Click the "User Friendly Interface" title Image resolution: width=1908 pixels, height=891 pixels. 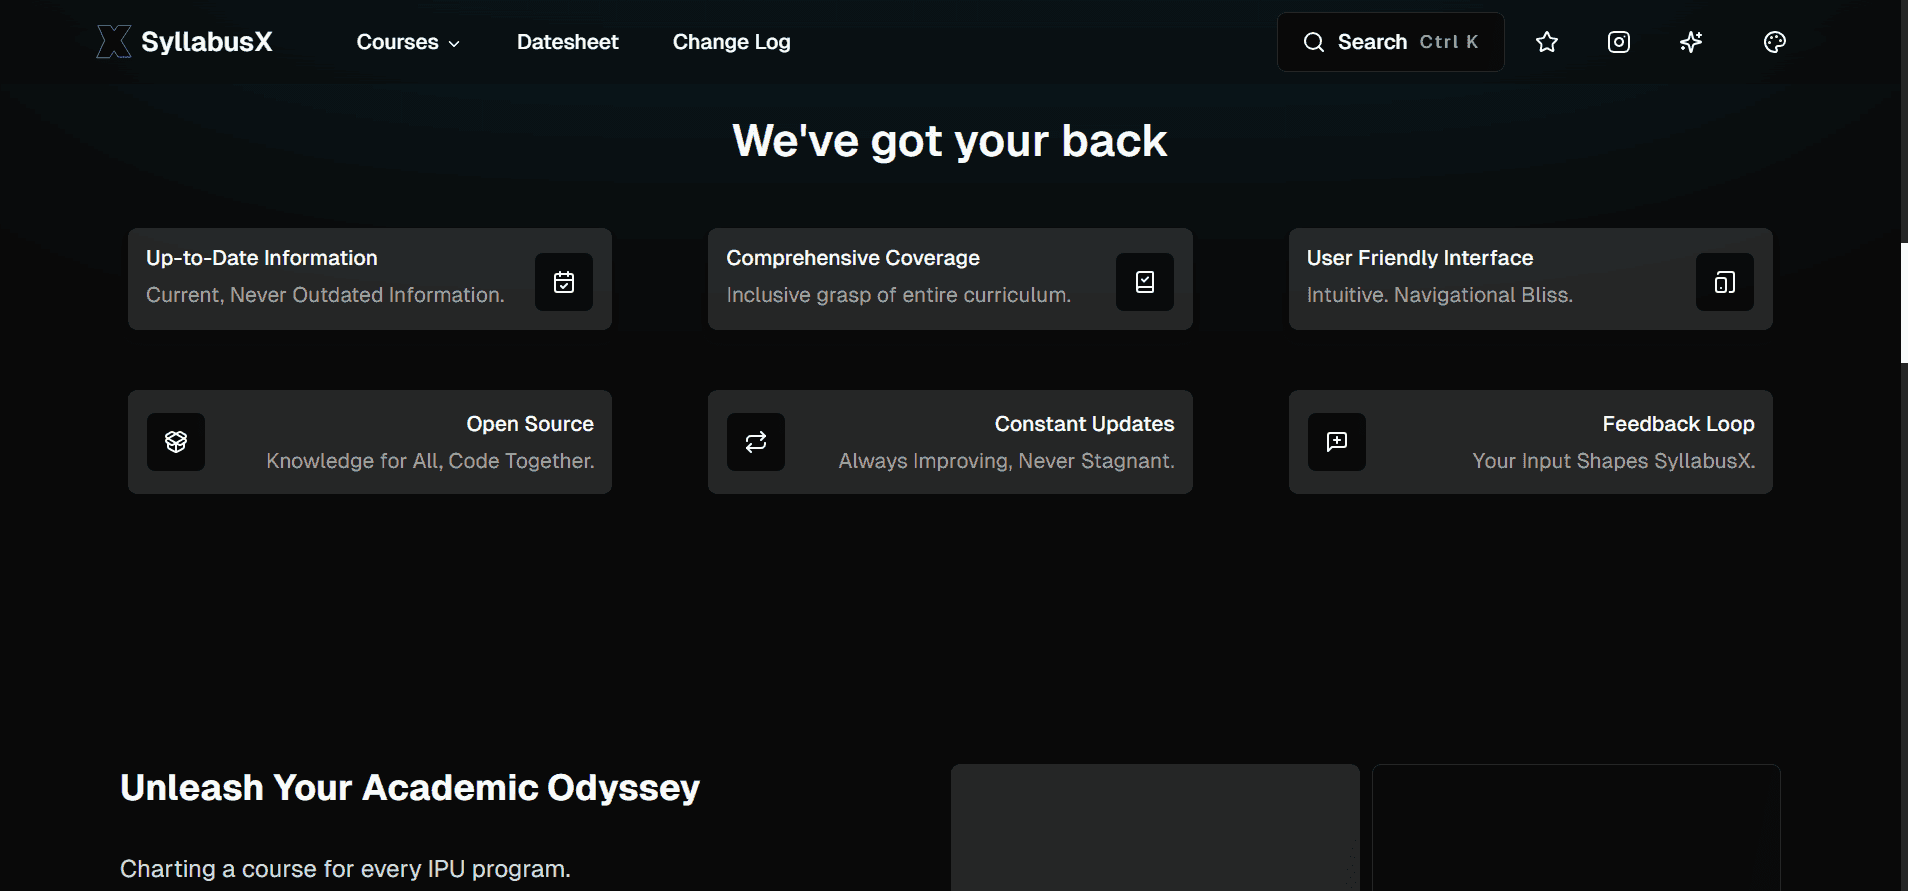[x=1420, y=258]
